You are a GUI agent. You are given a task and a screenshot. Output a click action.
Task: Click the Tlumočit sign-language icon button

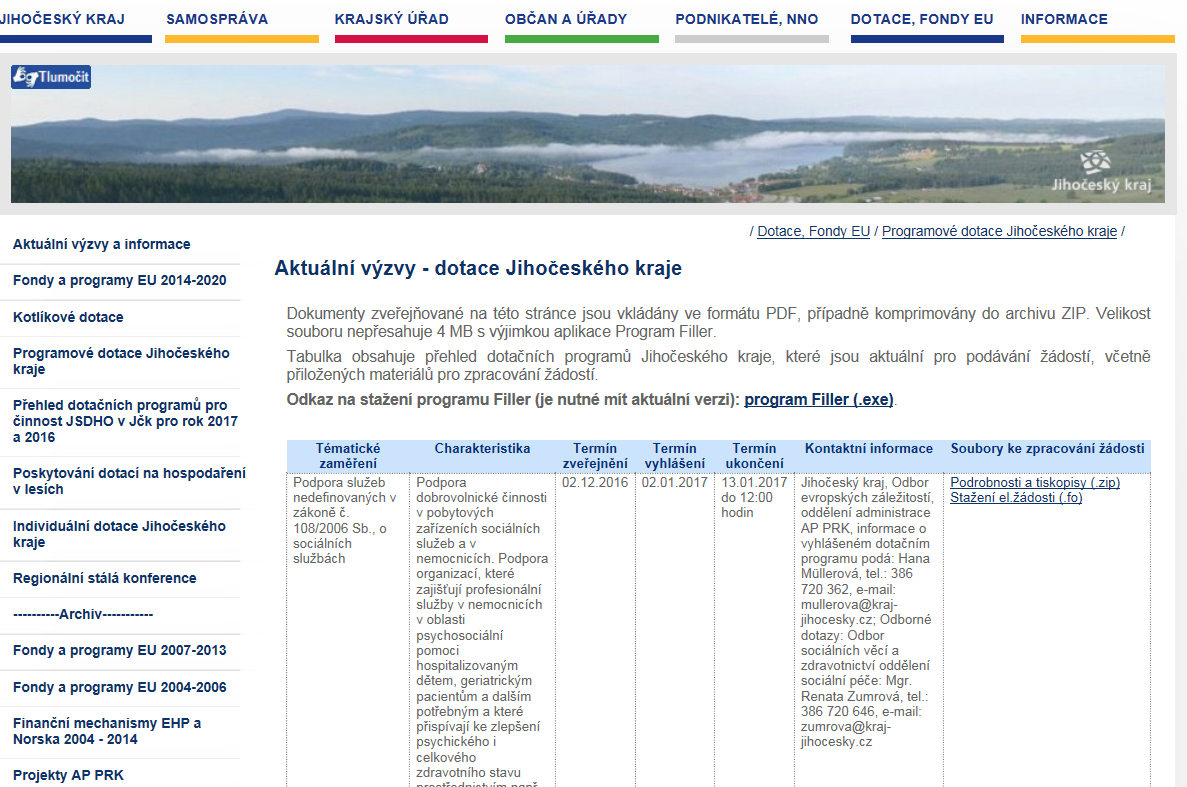(51, 76)
